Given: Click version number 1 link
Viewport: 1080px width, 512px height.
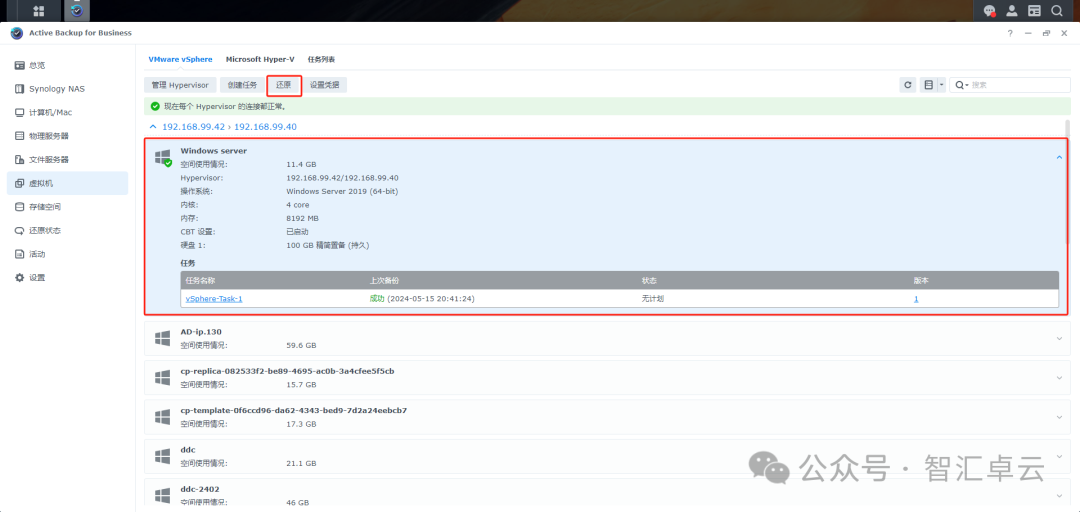Looking at the screenshot, I should [916, 299].
